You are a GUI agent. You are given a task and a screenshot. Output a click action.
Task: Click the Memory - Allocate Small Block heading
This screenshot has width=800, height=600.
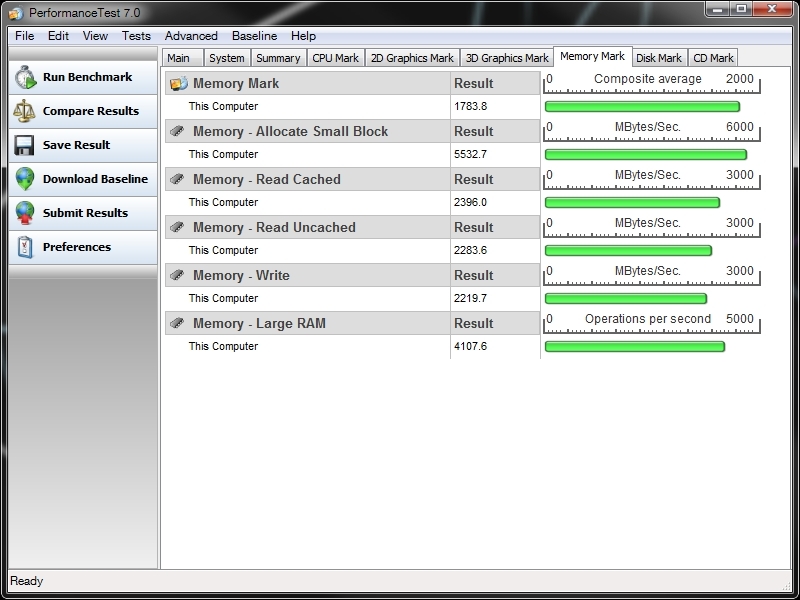[290, 131]
